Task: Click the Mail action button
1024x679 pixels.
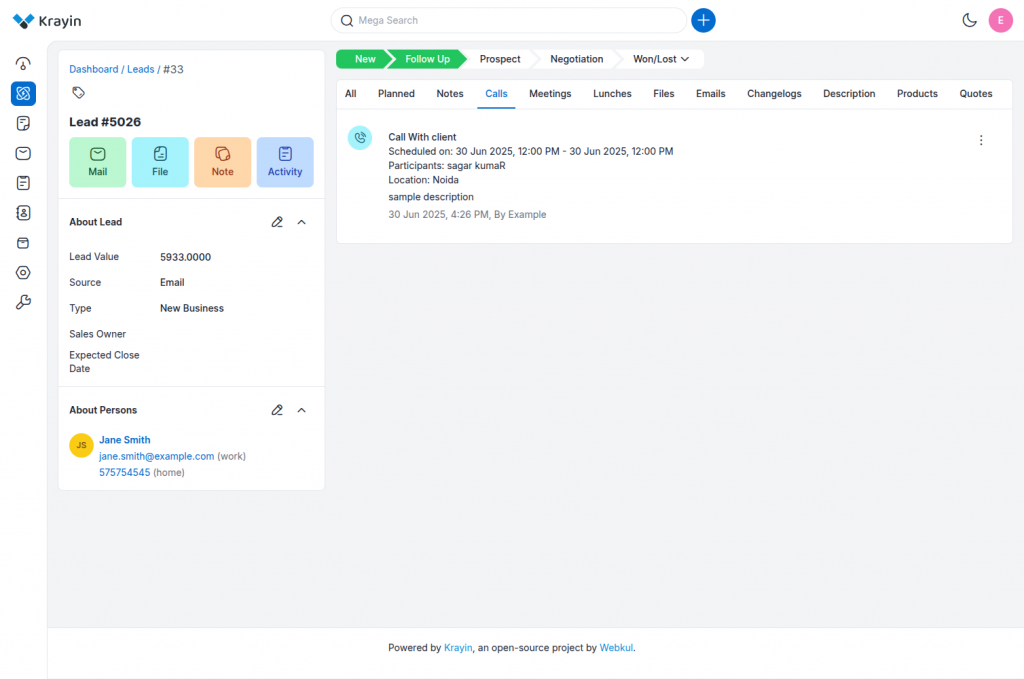Action: point(97,162)
